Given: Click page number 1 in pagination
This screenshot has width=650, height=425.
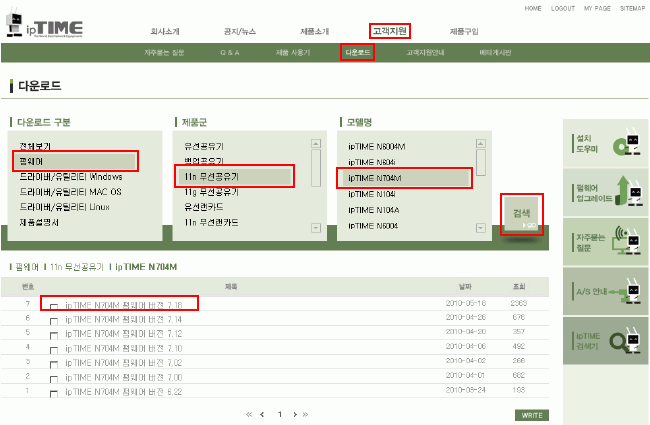Looking at the screenshot, I should pos(280,414).
